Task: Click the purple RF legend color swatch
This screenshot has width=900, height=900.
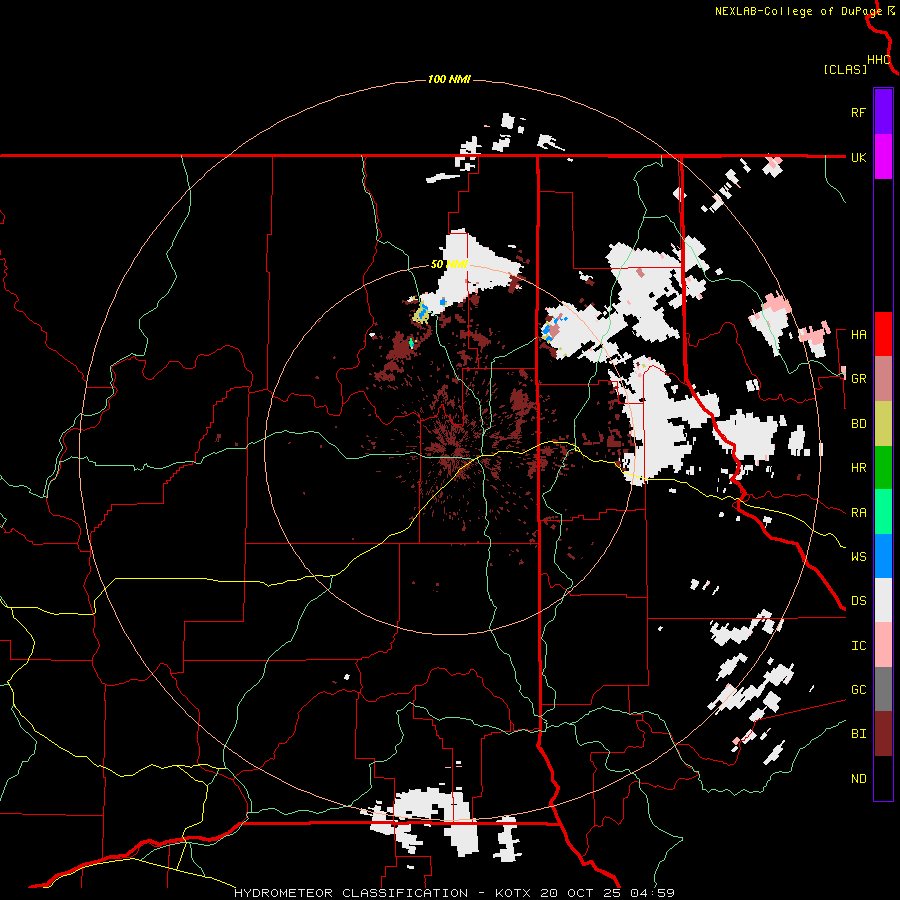Action: (x=883, y=112)
